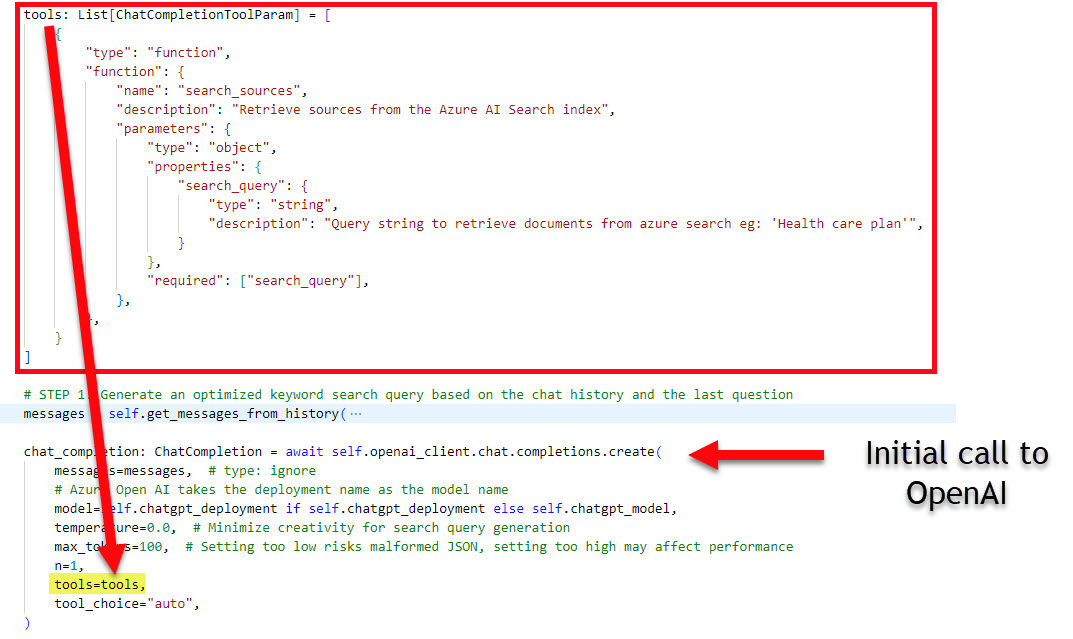Click highlighted tools=tools argument

[97, 584]
